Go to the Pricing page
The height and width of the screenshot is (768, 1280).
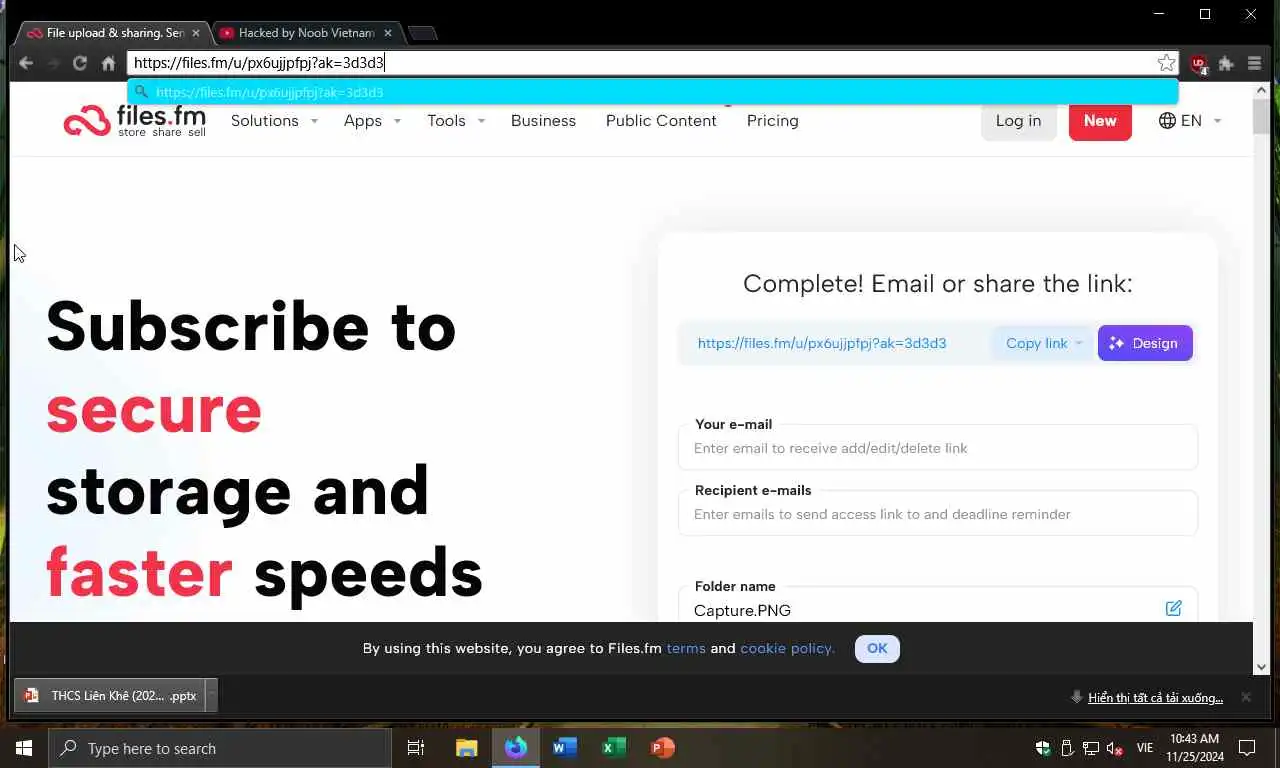click(x=772, y=120)
